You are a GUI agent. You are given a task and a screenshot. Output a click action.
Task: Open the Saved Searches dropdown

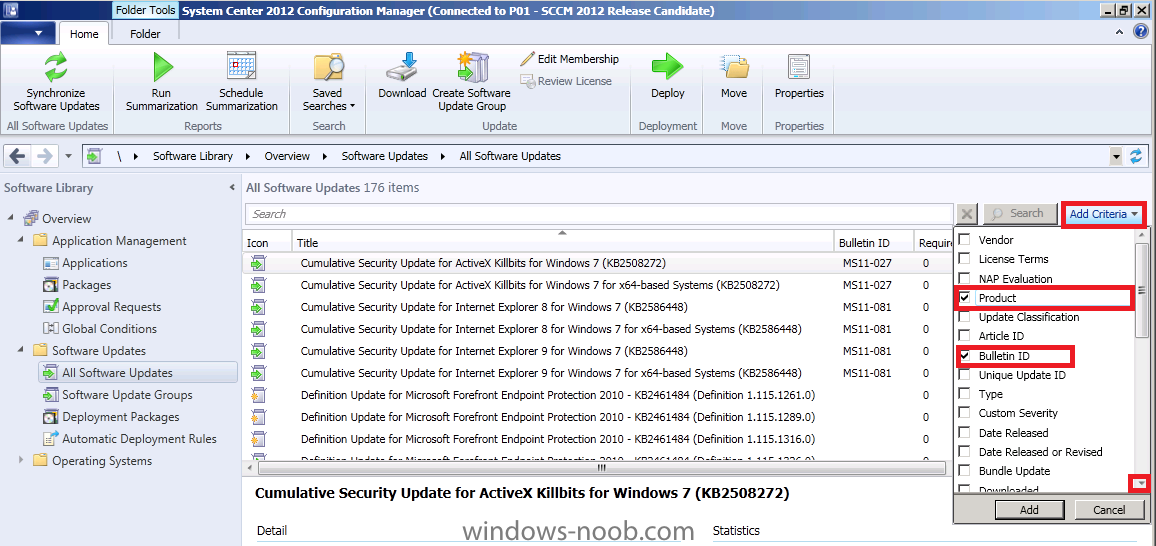coord(328,99)
